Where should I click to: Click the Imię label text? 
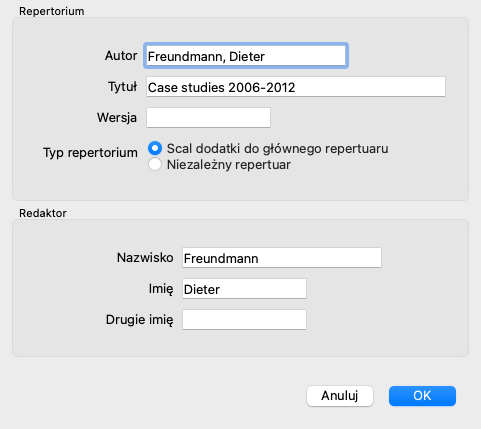[x=161, y=289]
